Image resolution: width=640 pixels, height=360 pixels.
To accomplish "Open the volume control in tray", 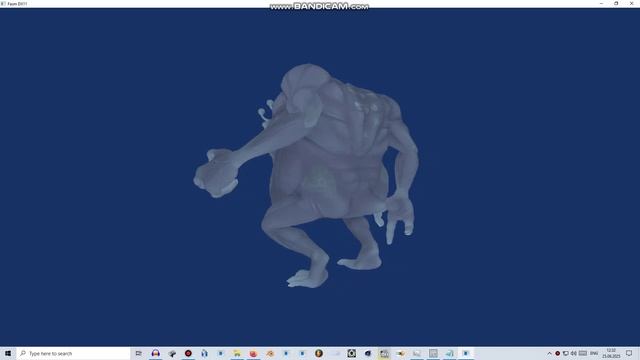I will pos(573,353).
